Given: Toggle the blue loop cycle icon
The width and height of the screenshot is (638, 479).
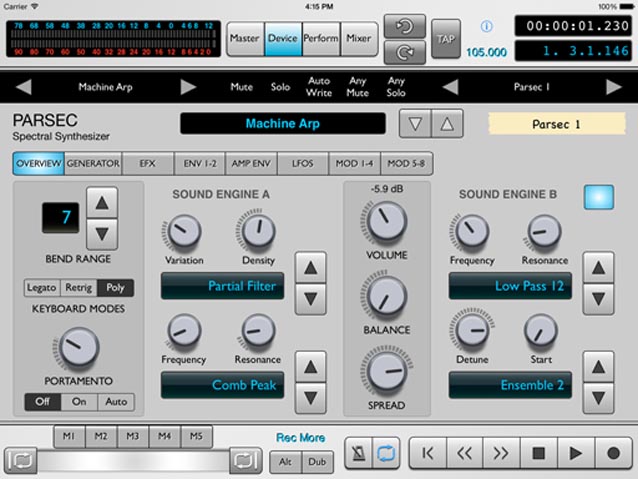Looking at the screenshot, I should pos(386,453).
